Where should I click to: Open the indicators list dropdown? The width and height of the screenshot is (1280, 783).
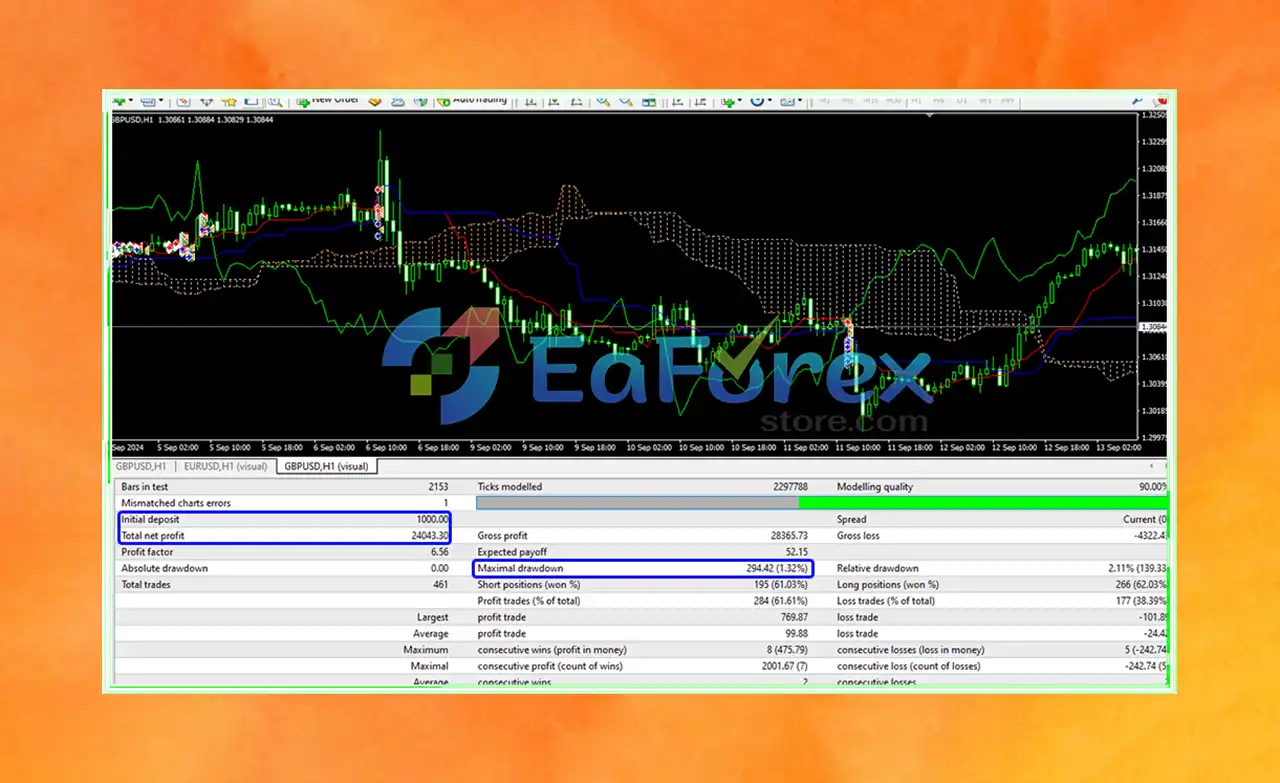click(739, 100)
